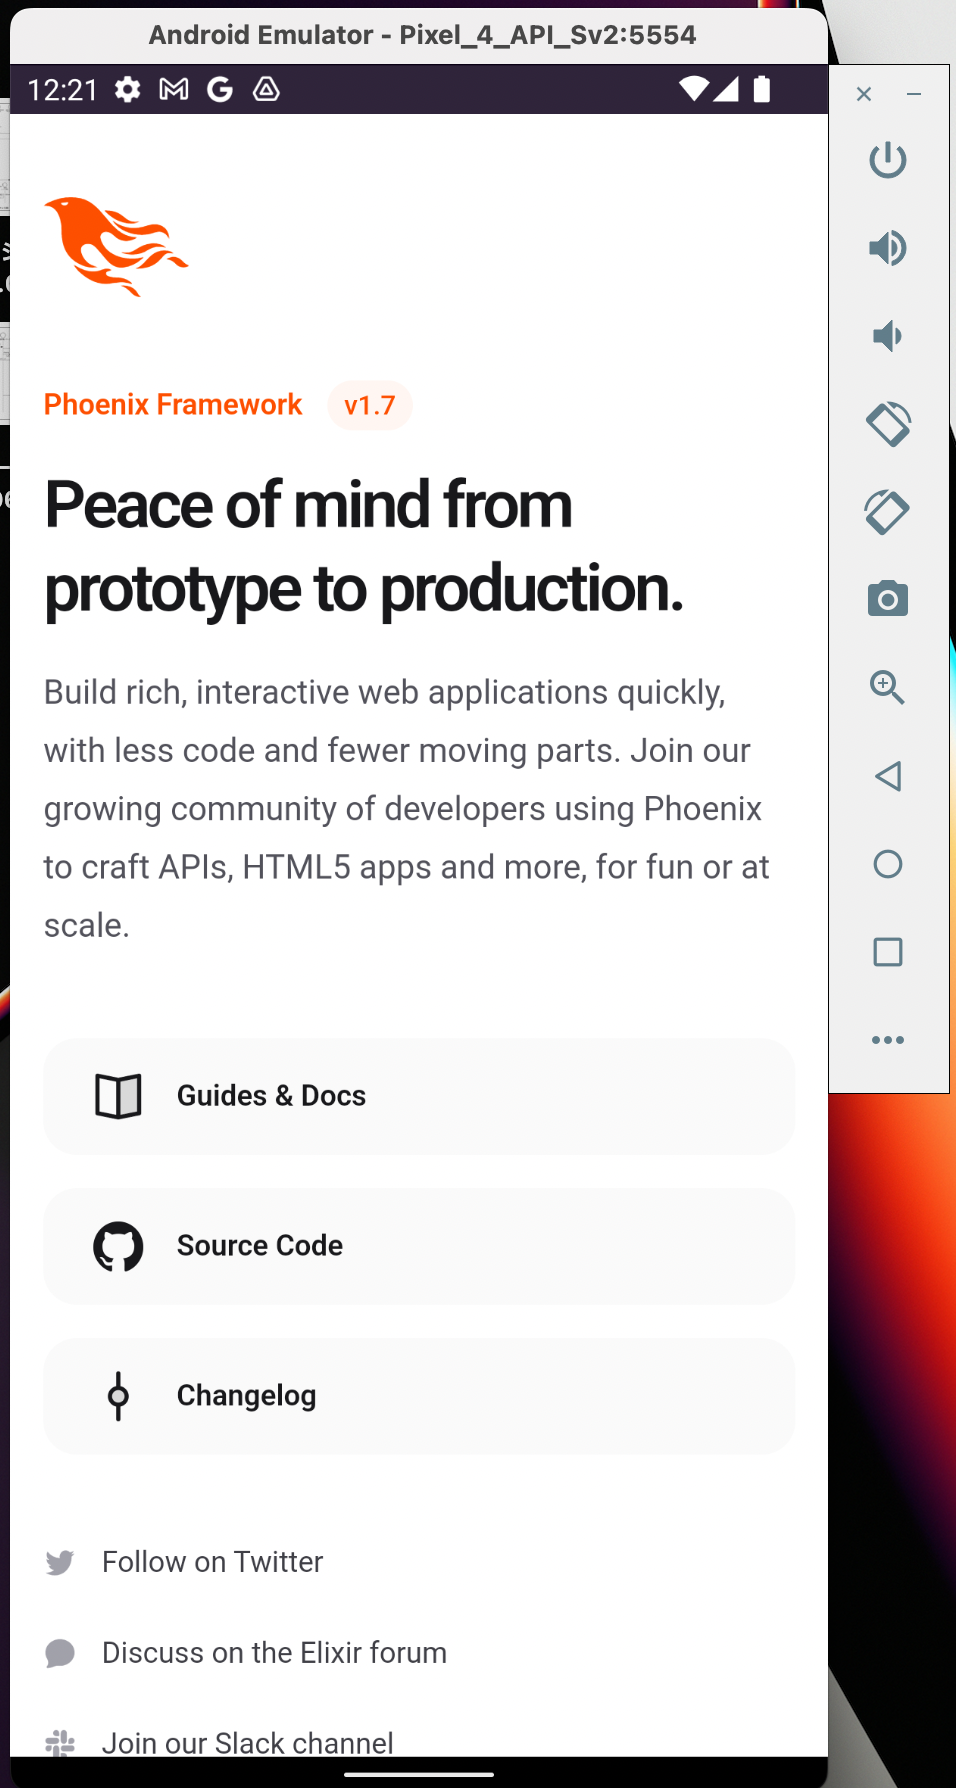Take a screenshot with the camera icon
956x1788 pixels.
pos(887,599)
